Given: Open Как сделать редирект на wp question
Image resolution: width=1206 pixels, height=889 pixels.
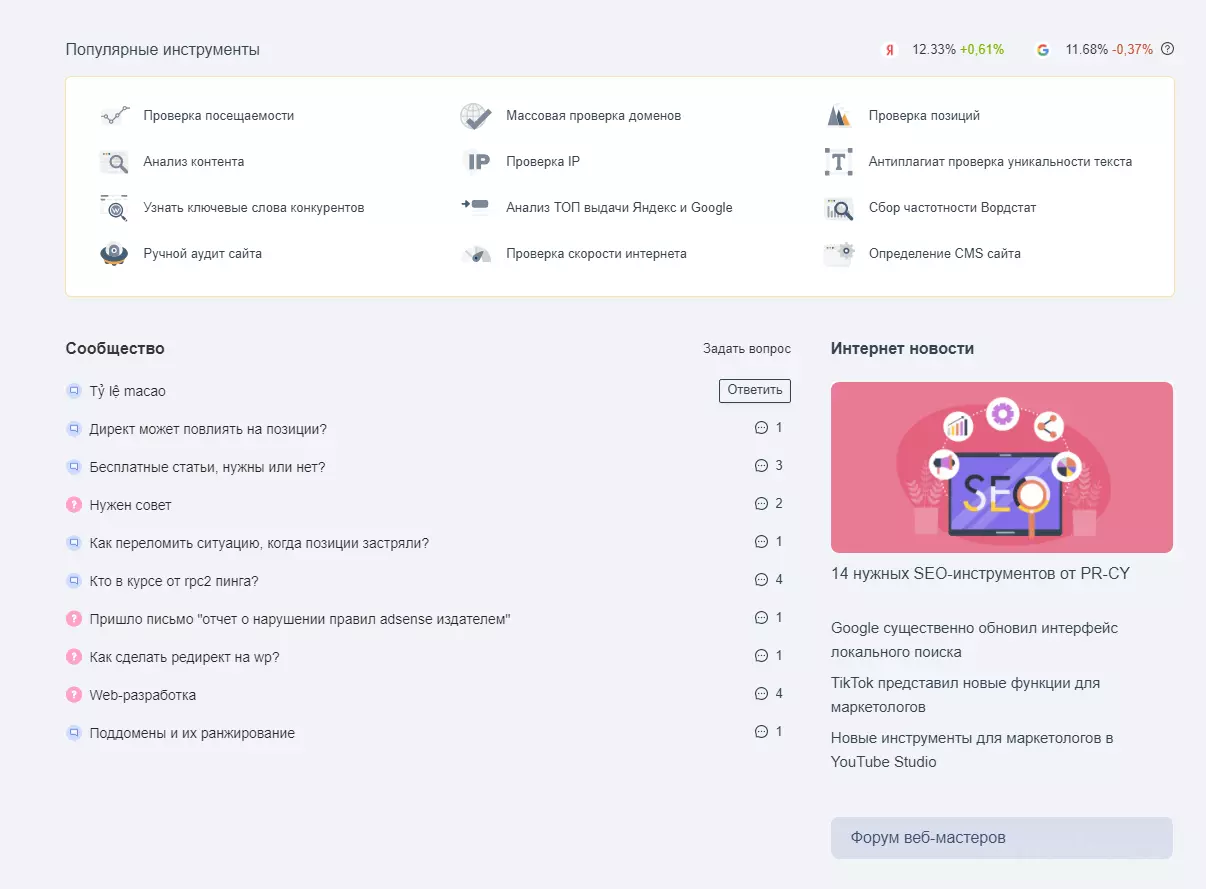Looking at the screenshot, I should tap(184, 657).
